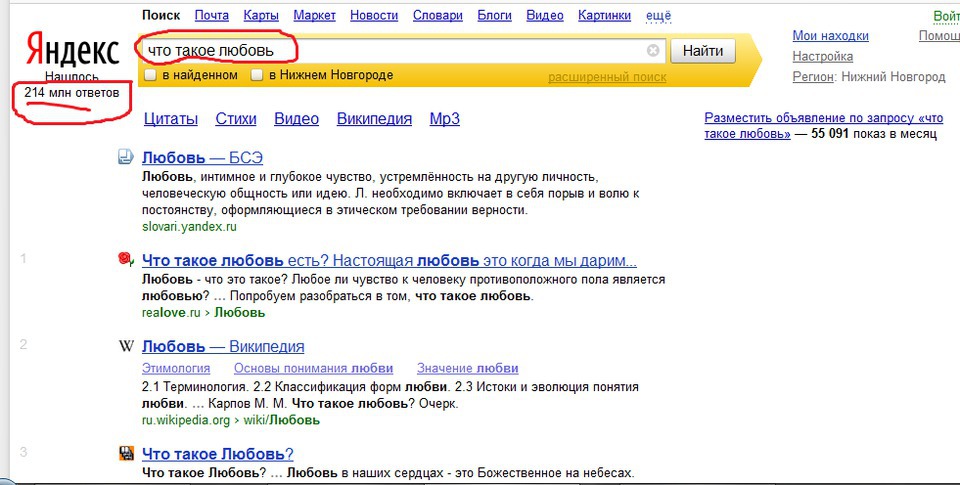Change region via the Регион link
Screen dimensions: 960x485
click(813, 77)
